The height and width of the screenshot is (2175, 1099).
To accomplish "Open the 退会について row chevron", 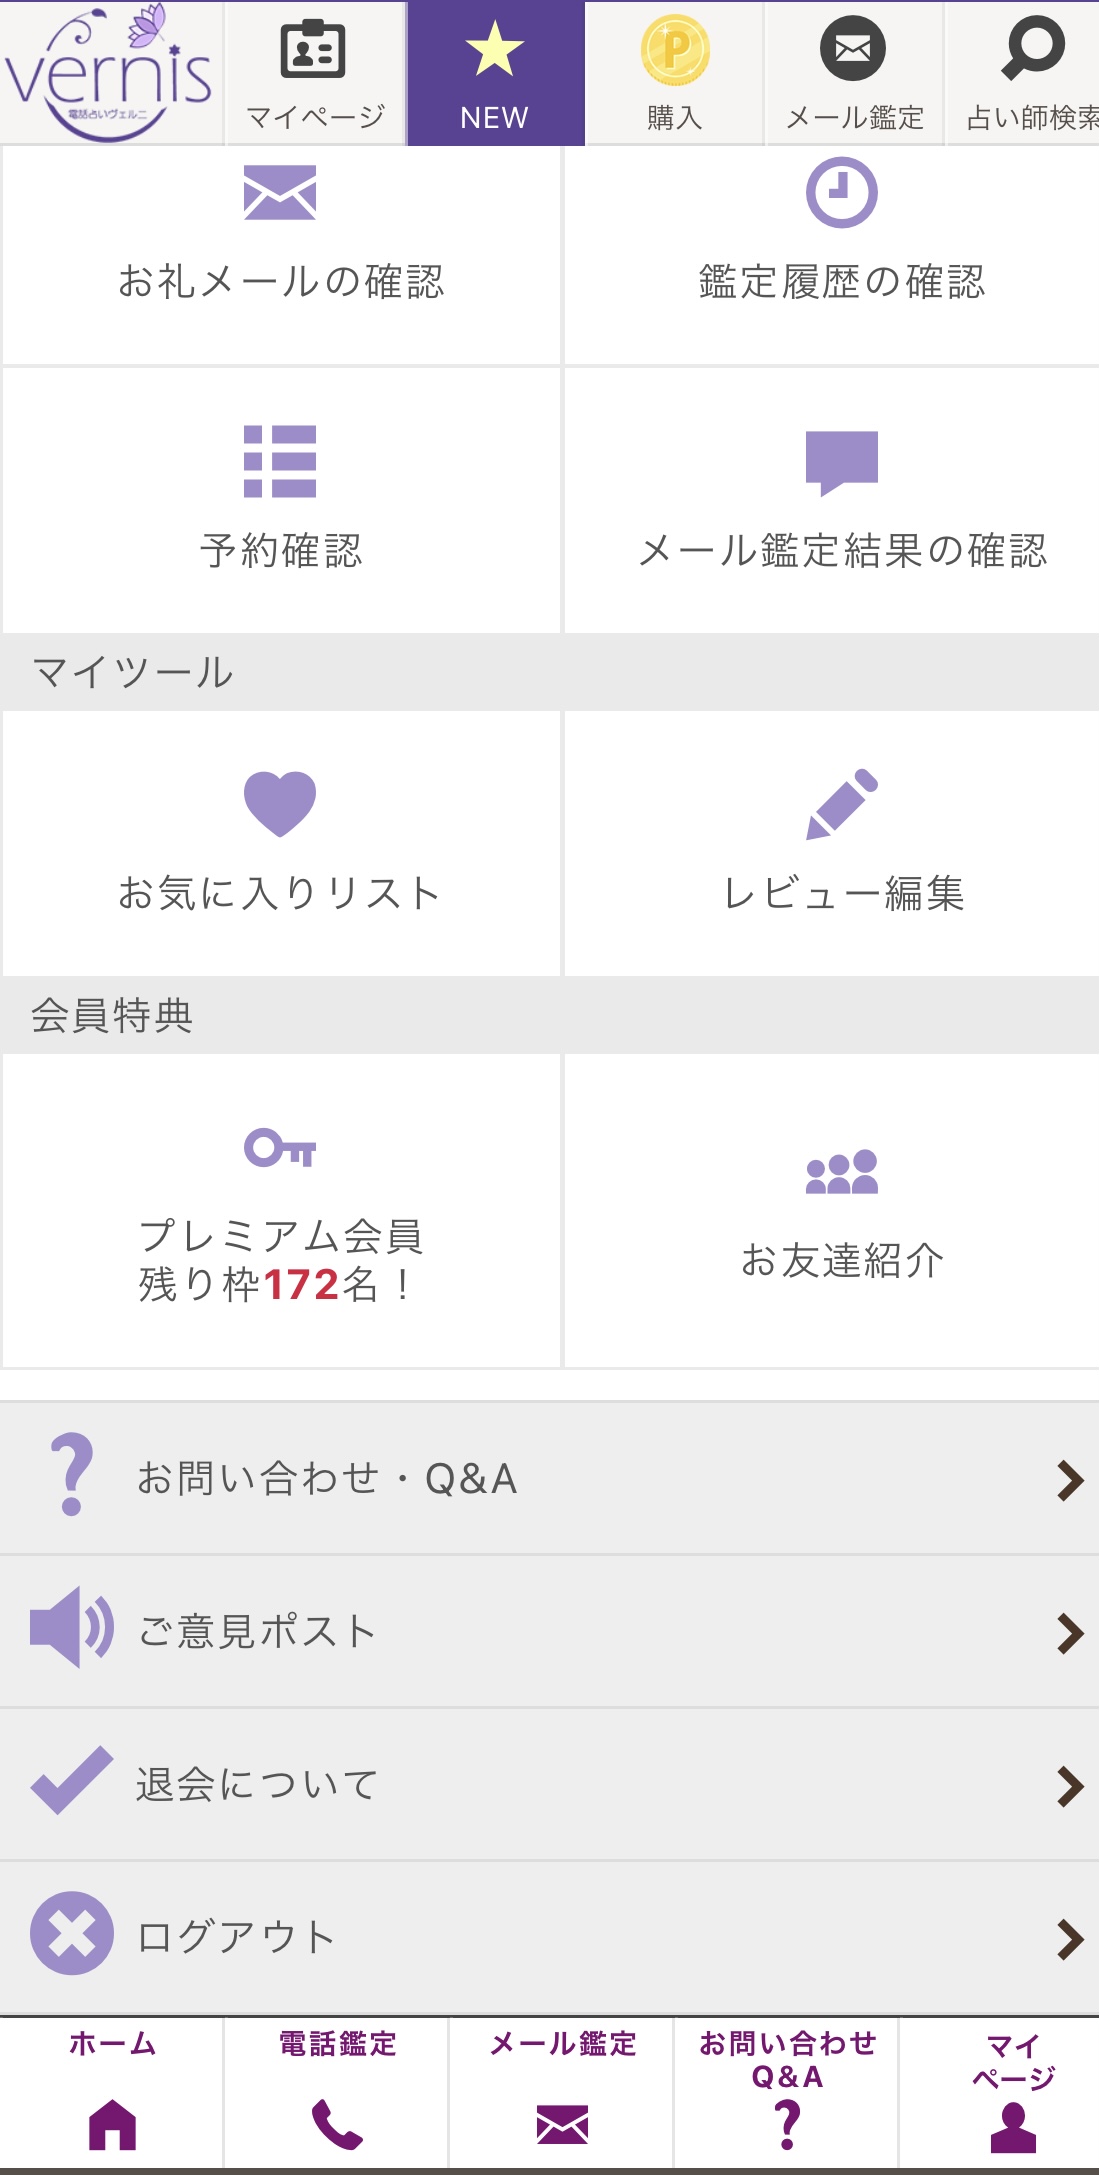I will coord(1069,1786).
